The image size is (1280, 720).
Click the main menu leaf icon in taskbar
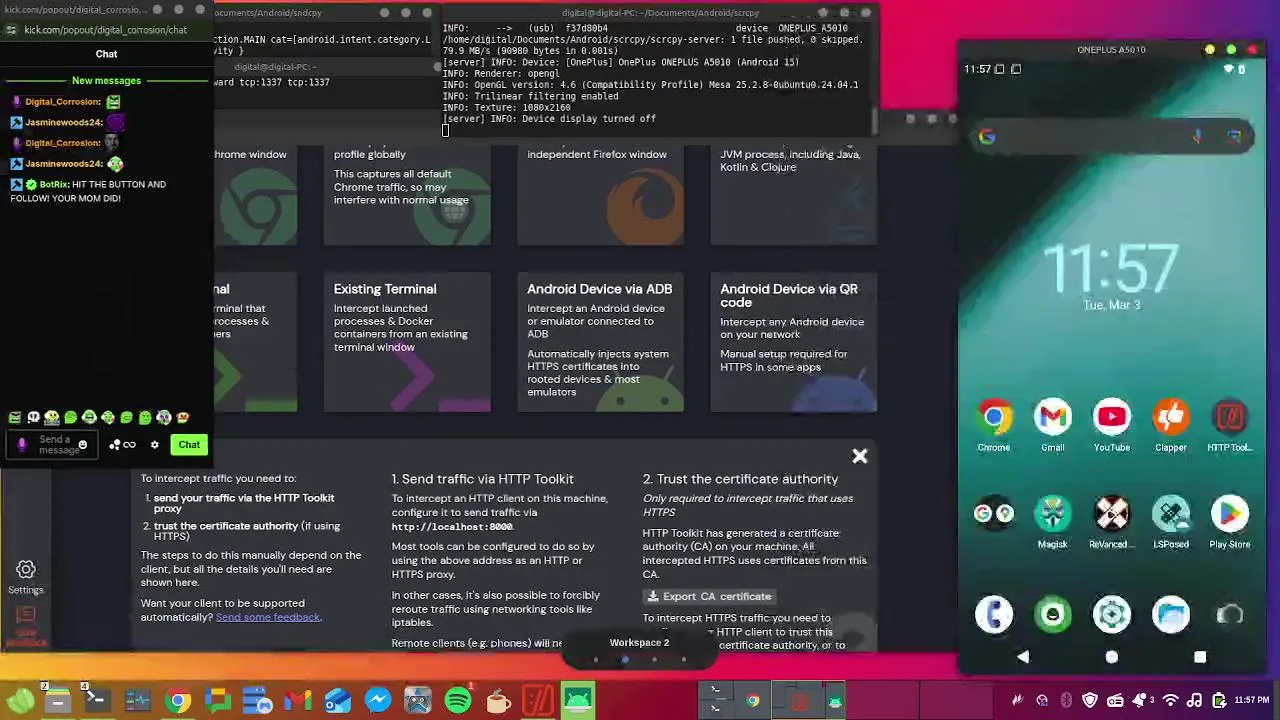[x=20, y=701]
